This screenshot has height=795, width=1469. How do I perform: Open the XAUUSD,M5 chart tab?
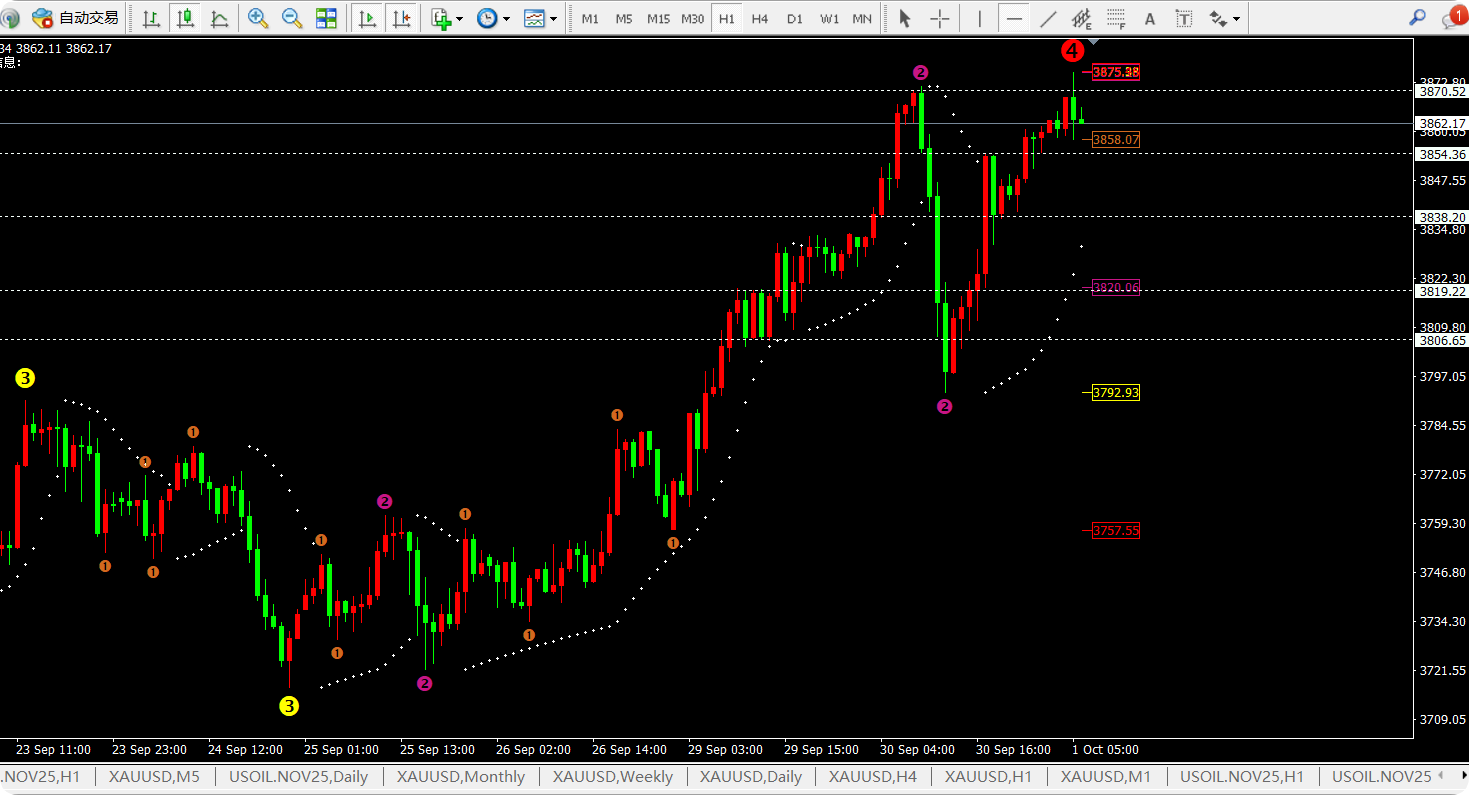pos(154,777)
